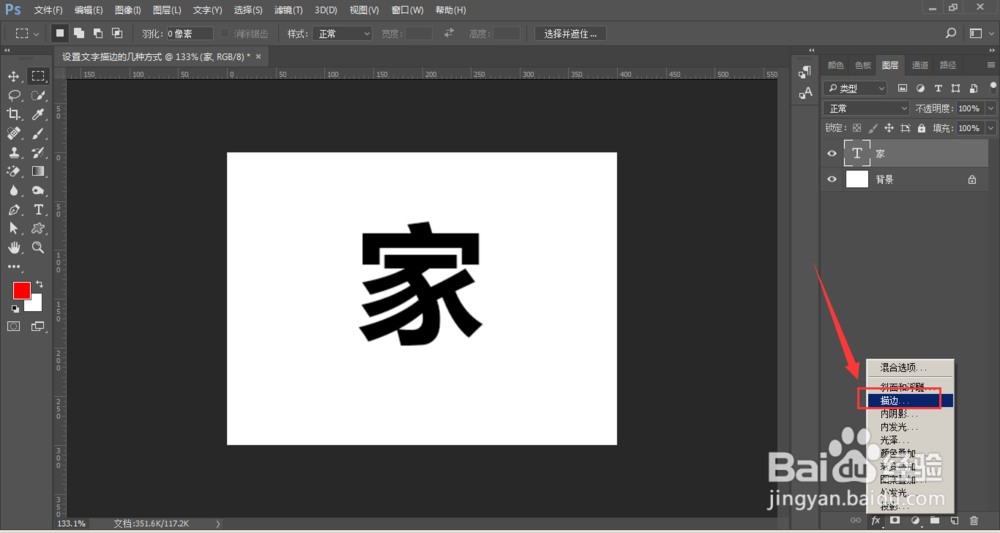
Task: Toggle filter for adjustment layers
Action: click(920, 88)
